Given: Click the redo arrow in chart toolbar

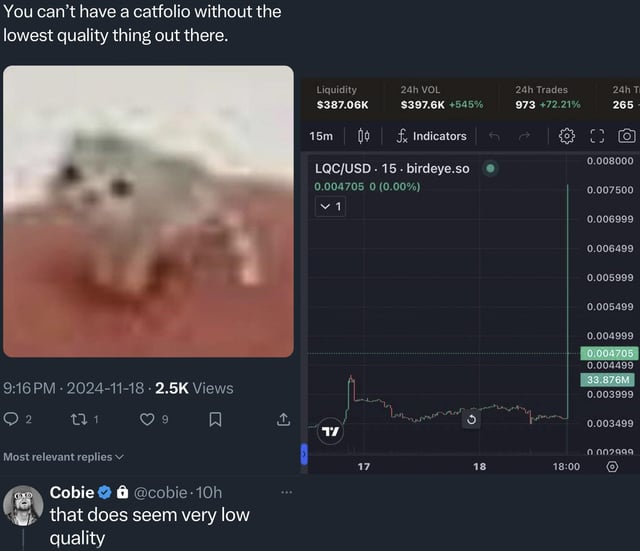Looking at the screenshot, I should tap(522, 136).
